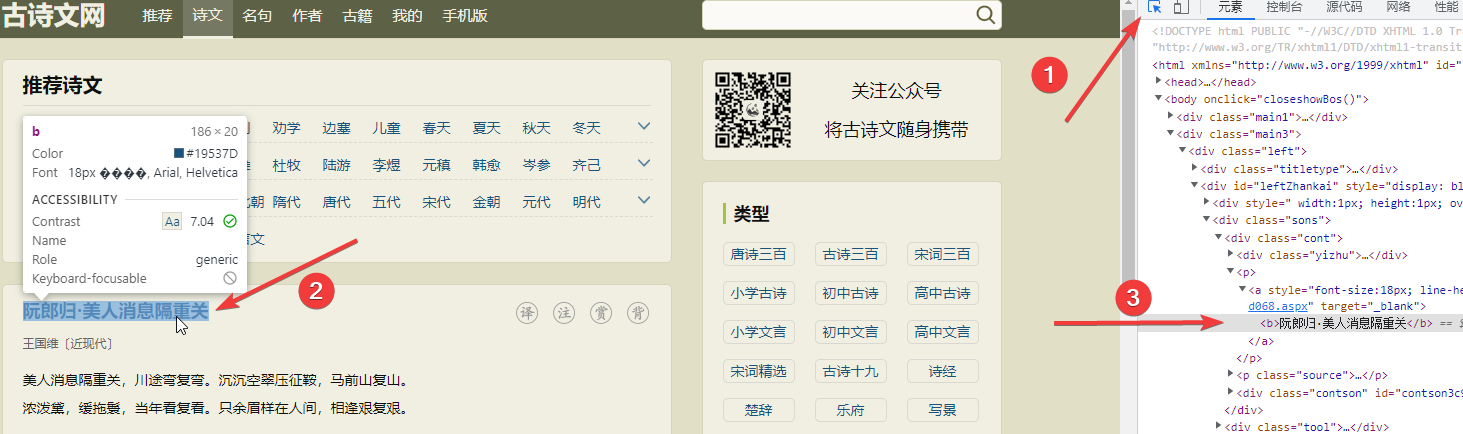Open the 宋词三百 category button

943,254
